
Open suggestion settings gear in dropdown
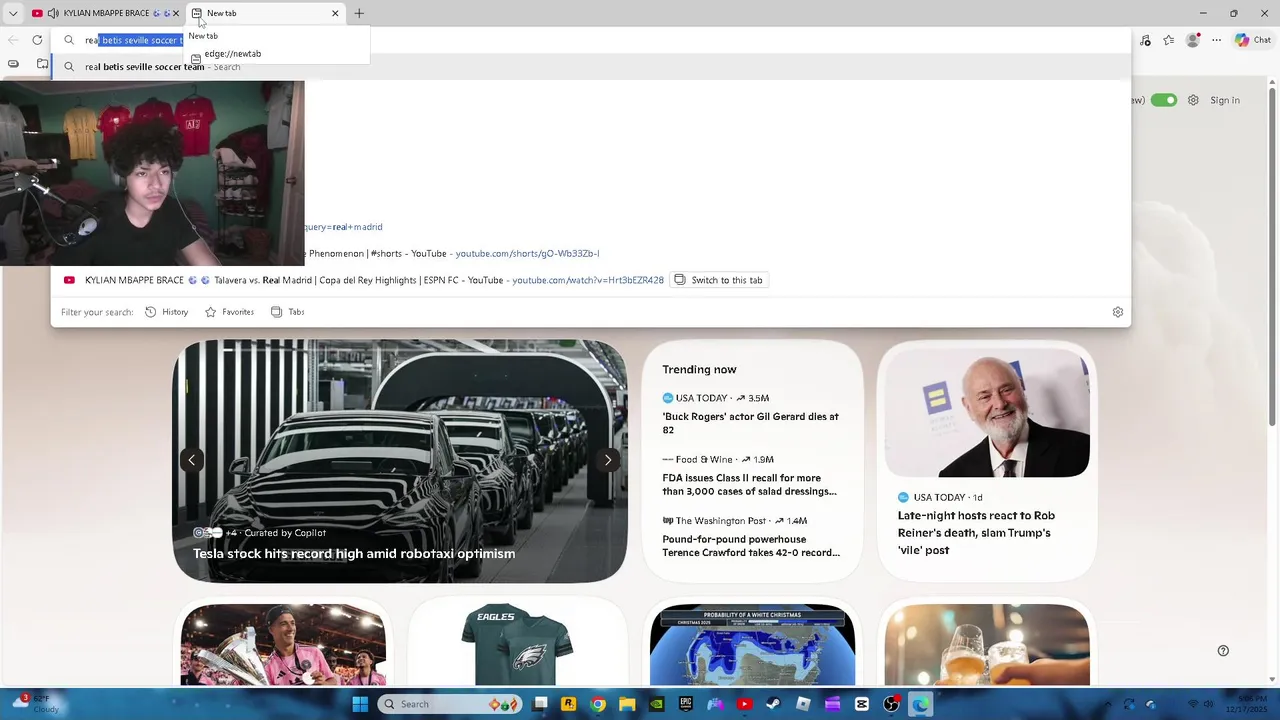click(x=1118, y=312)
